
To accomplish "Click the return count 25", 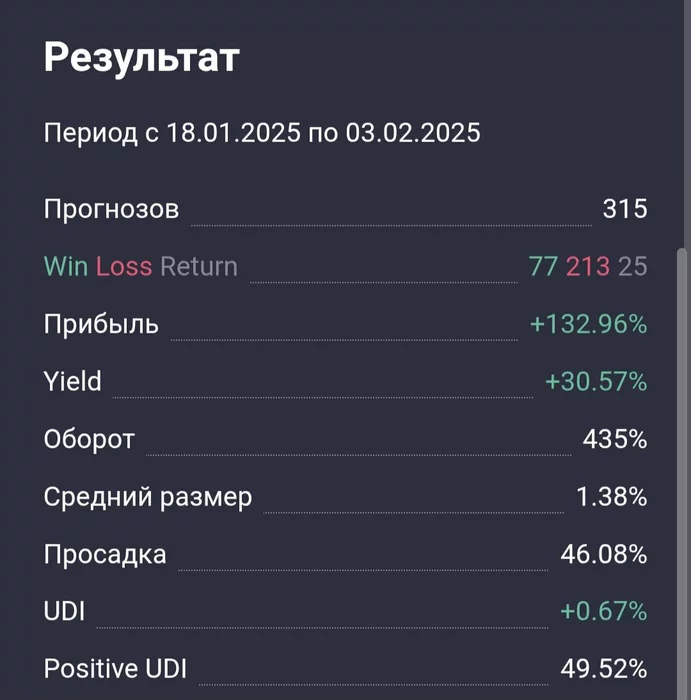I will click(x=633, y=267).
